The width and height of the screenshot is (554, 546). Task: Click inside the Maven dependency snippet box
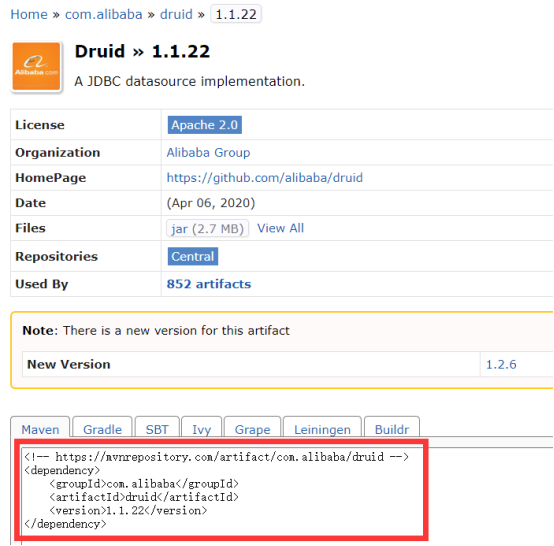[222, 491]
